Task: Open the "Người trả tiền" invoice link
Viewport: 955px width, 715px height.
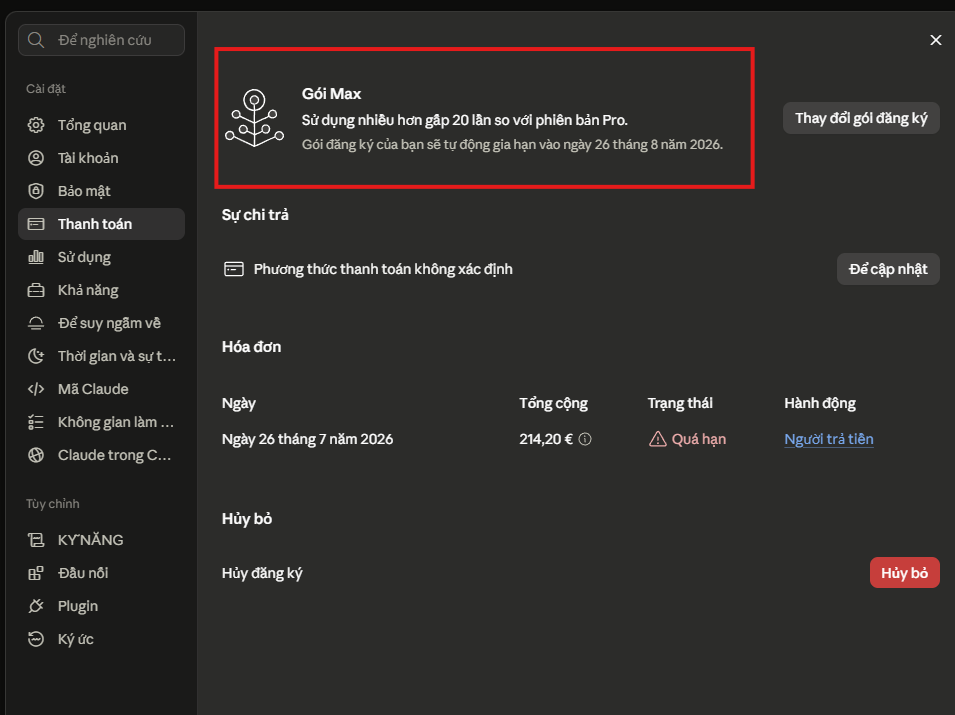Action: [829, 439]
